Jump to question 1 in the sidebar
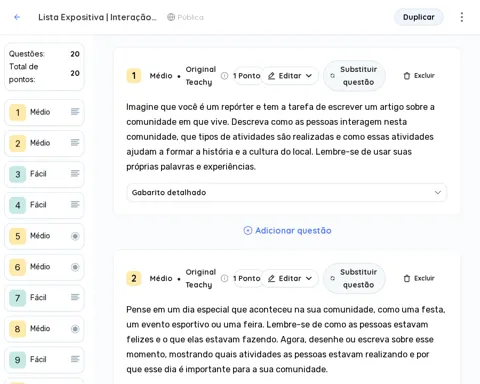The height and width of the screenshot is (384, 480). (44, 112)
